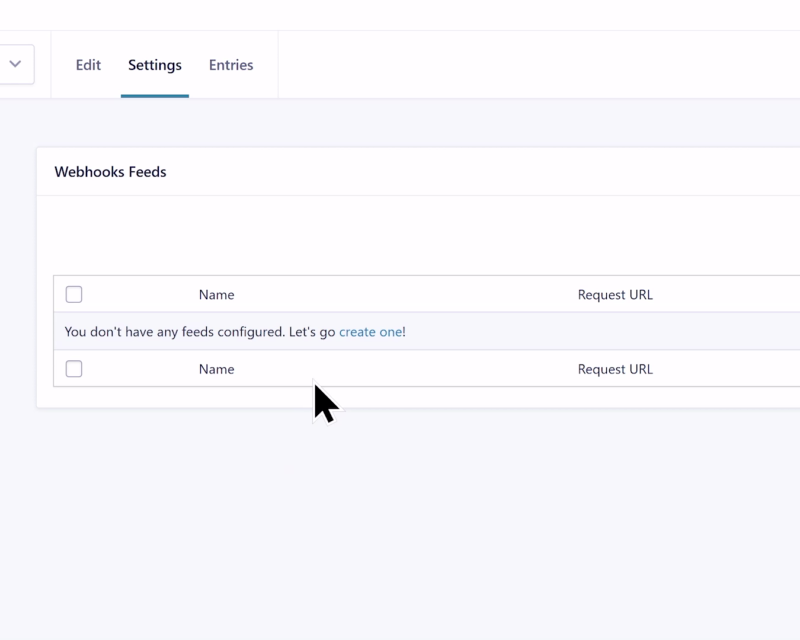
Task: Click empty space above the feeds table
Action: [400, 235]
